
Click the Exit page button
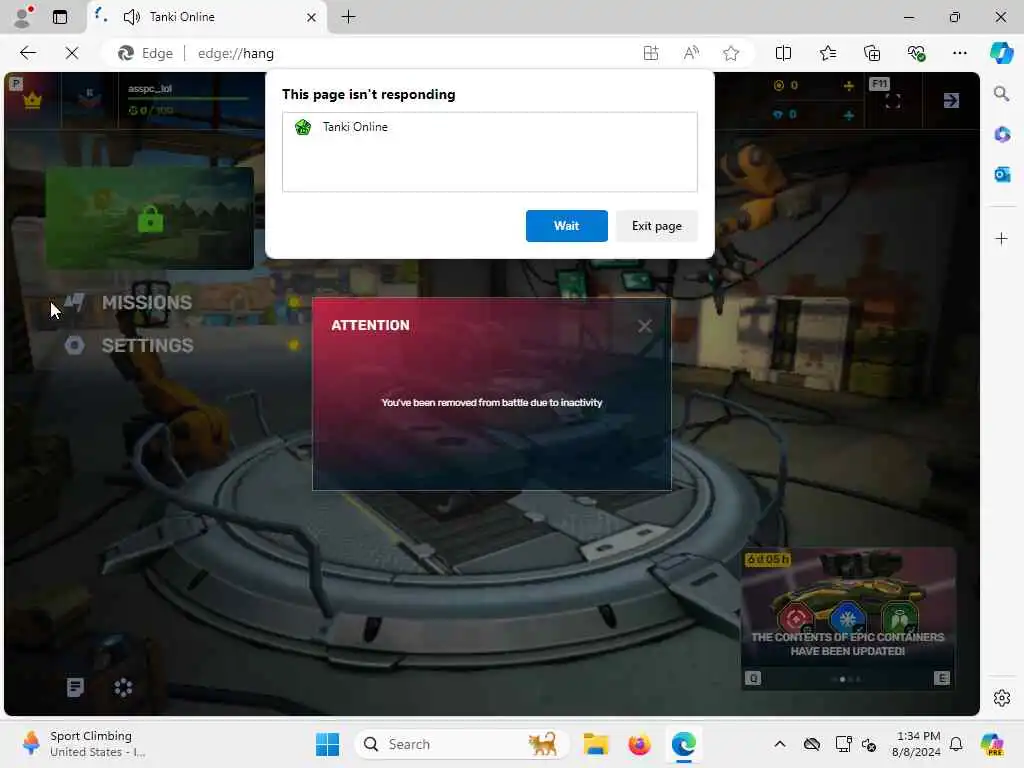click(656, 226)
